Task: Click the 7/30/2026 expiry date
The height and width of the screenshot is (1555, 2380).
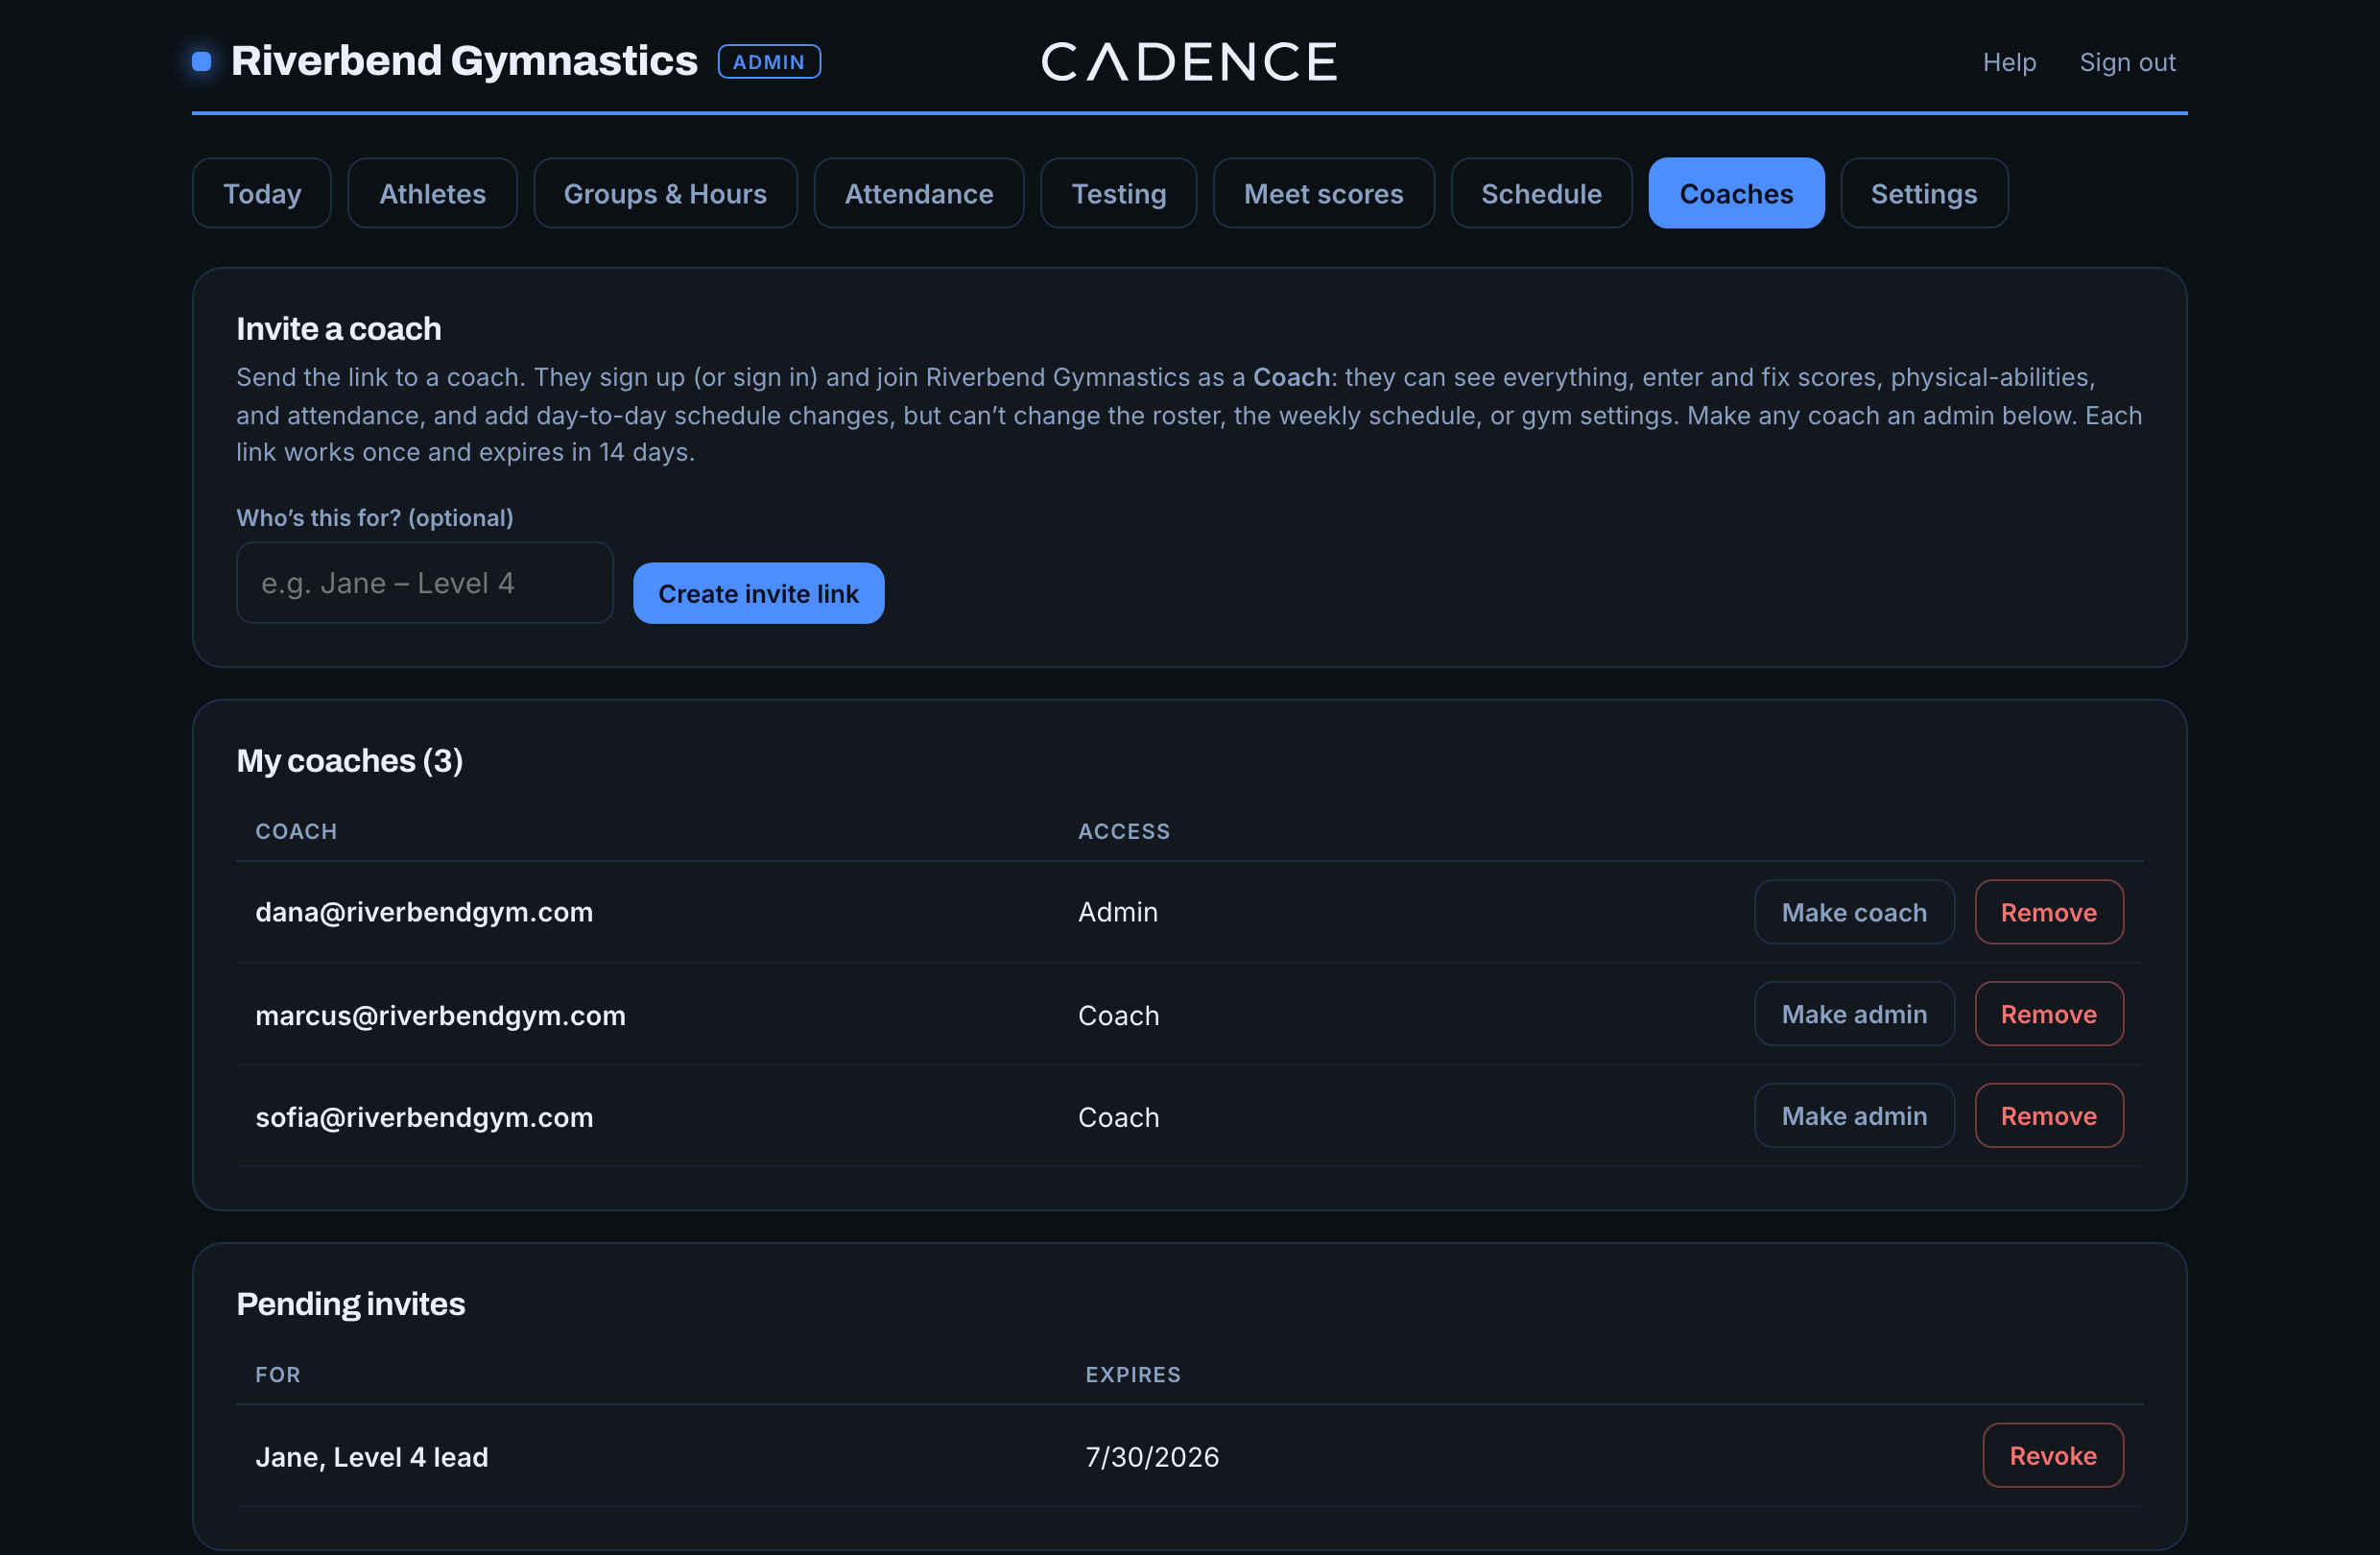Action: [1152, 1457]
